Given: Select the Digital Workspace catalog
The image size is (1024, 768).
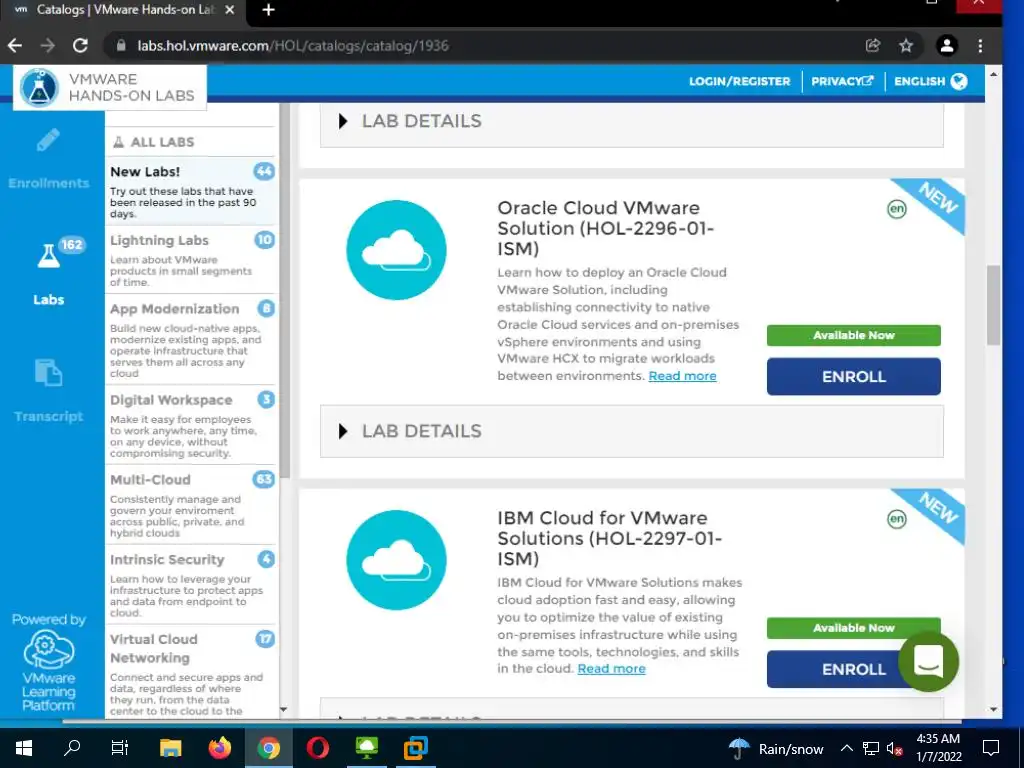Looking at the screenshot, I should [190, 425].
